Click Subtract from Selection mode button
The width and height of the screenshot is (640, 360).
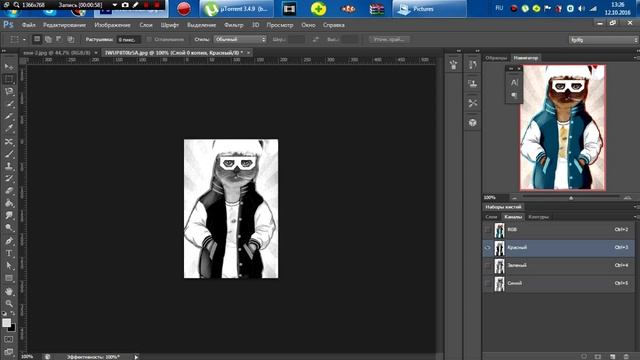pos(59,39)
